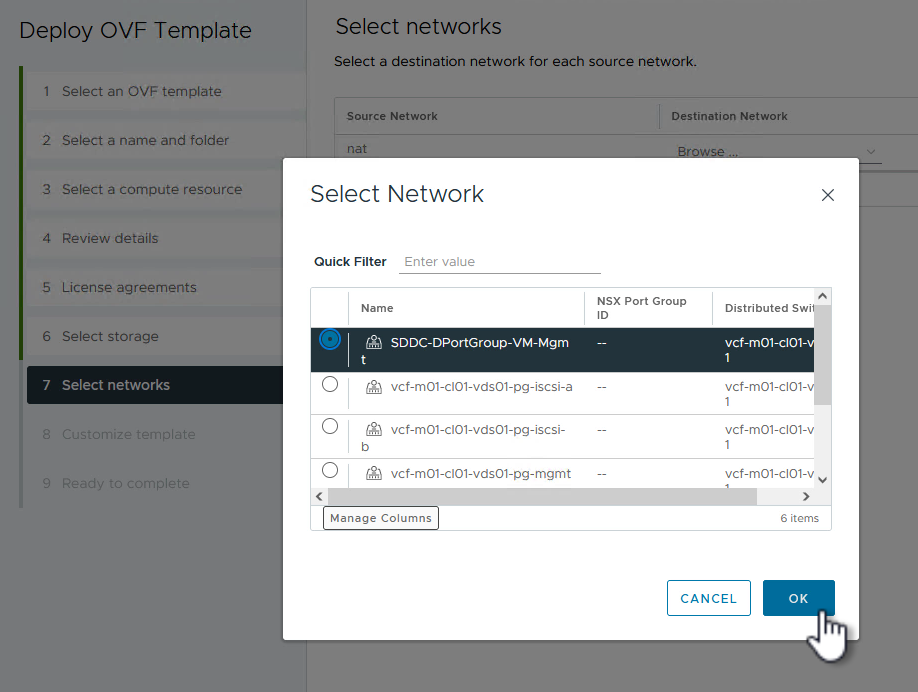Click the SDDC-DPortGroup-VM-Mgmt network icon
Image resolution: width=918 pixels, height=692 pixels.
375,343
